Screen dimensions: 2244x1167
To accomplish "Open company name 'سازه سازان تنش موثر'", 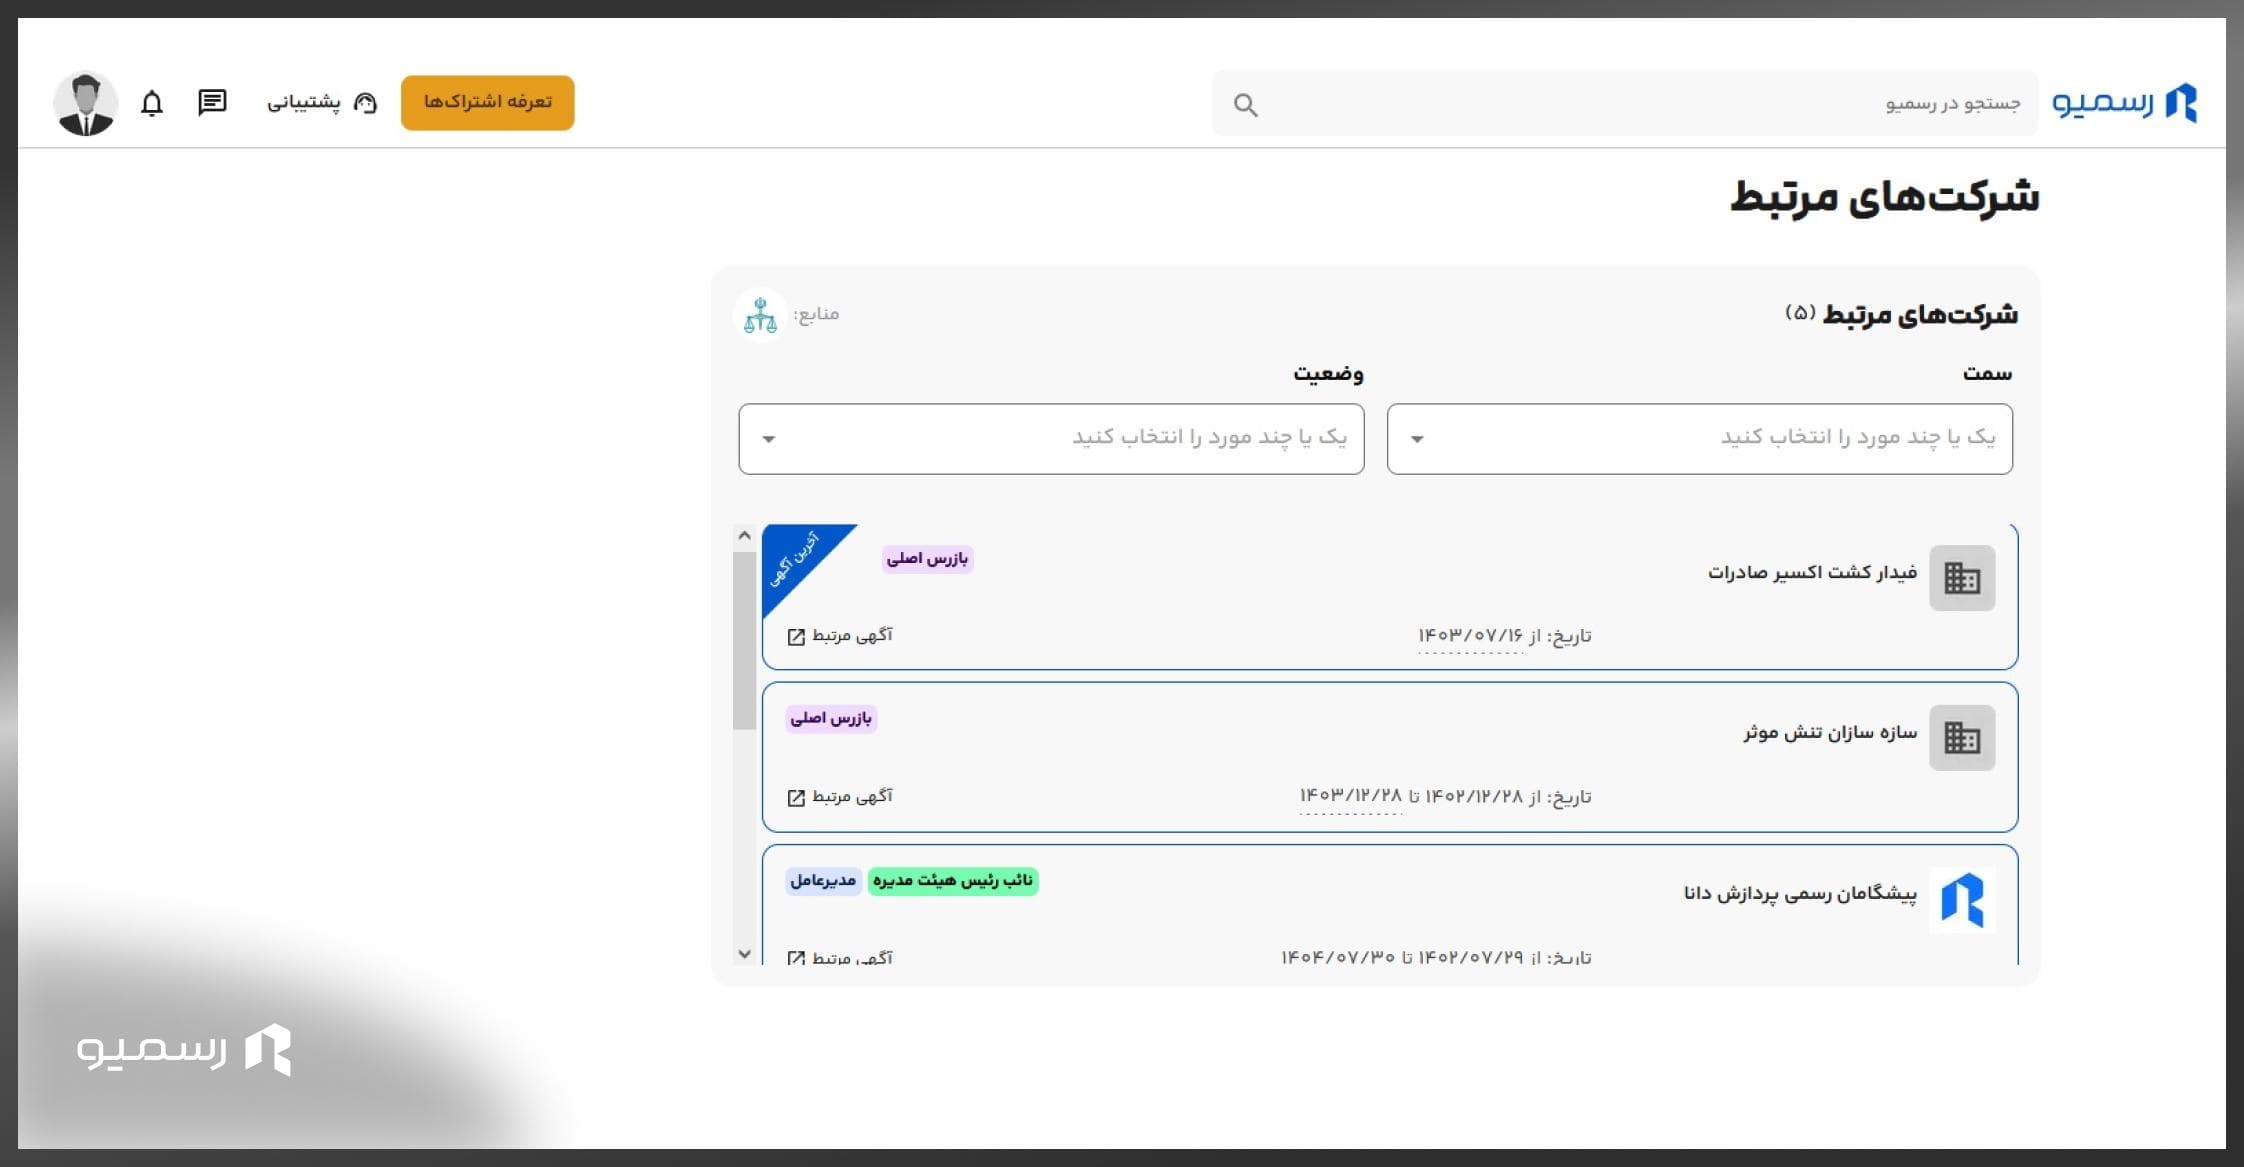I will click(1830, 733).
